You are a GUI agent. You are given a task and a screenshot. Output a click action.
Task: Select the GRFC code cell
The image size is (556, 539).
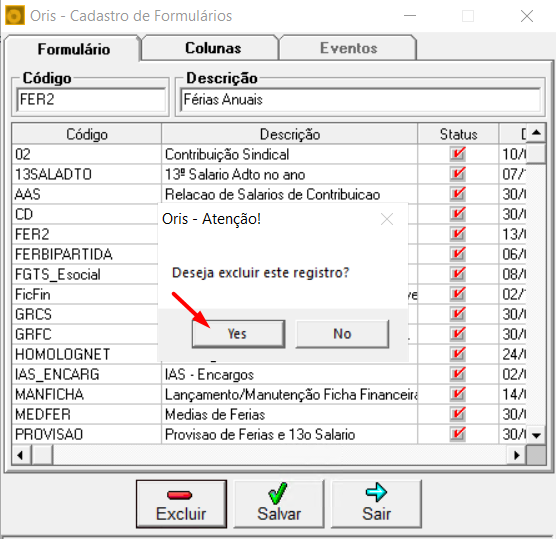pyautogui.click(x=85, y=334)
